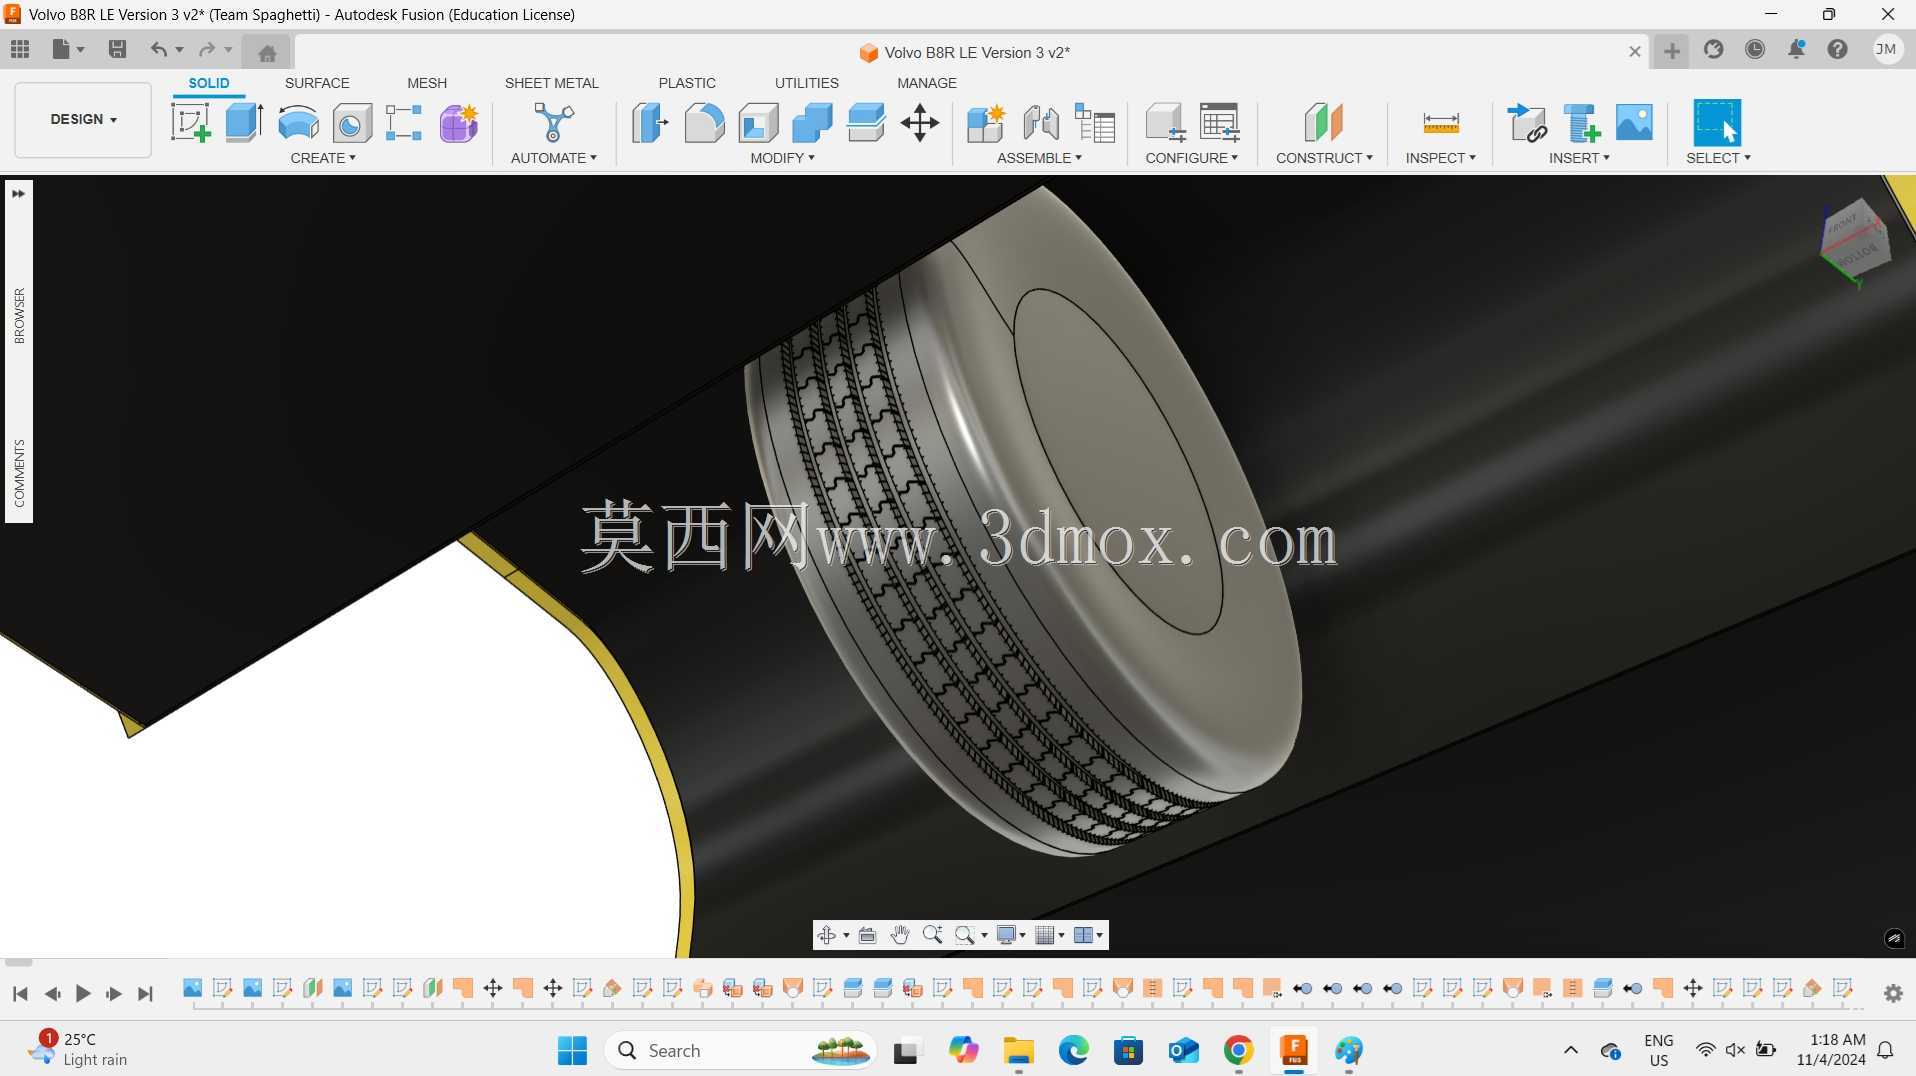Viewport: 1916px width, 1076px height.
Task: Click the Configure Model icon
Action: 1165,123
